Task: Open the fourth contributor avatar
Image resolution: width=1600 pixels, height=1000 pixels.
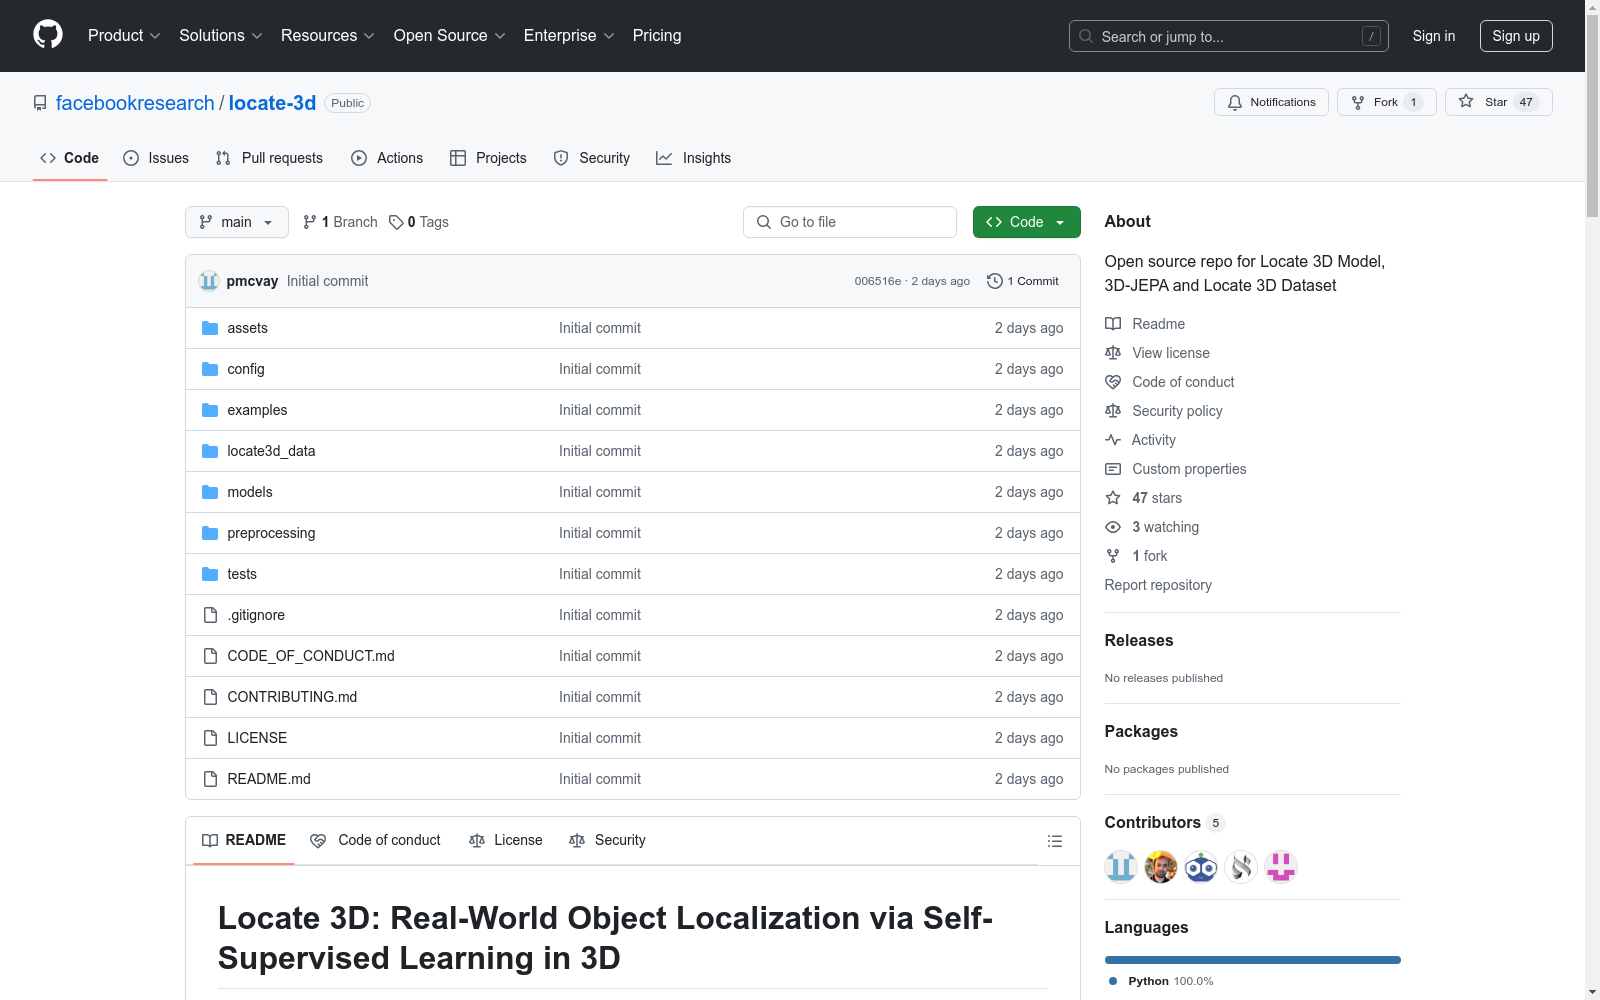Action: tap(1241, 867)
